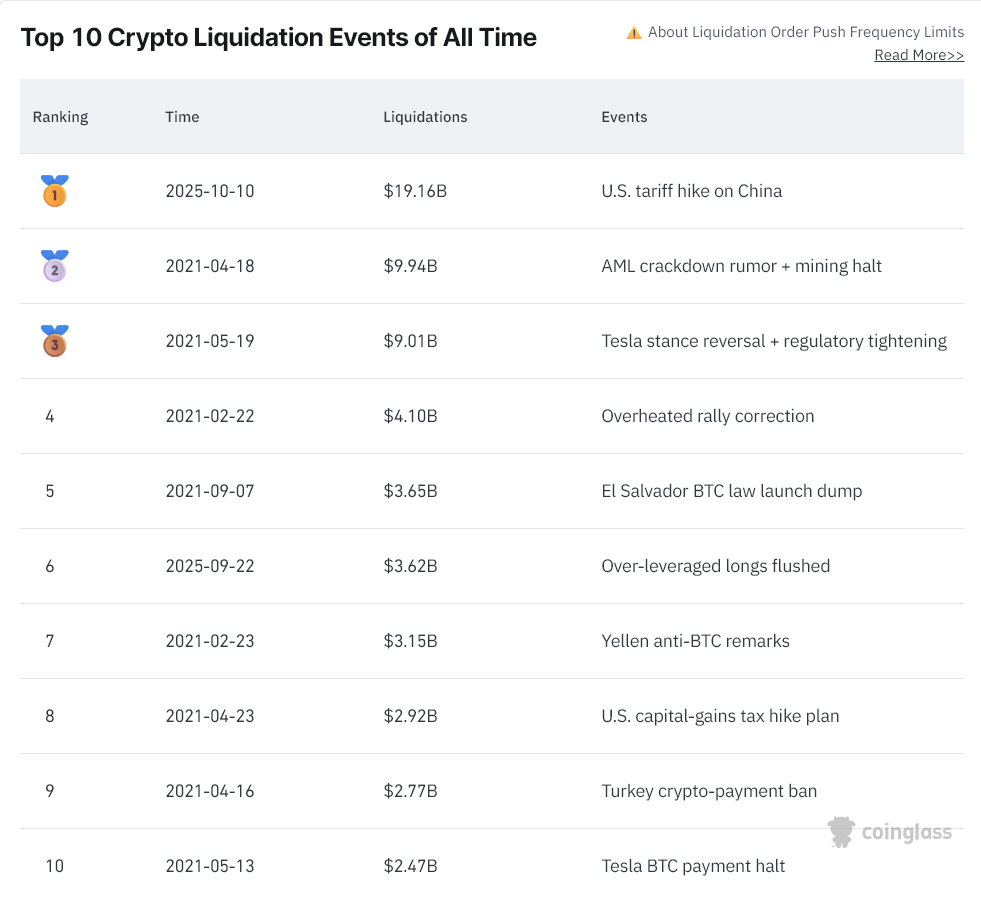Click the Events column header
Screen dimensions: 981x902
point(624,117)
